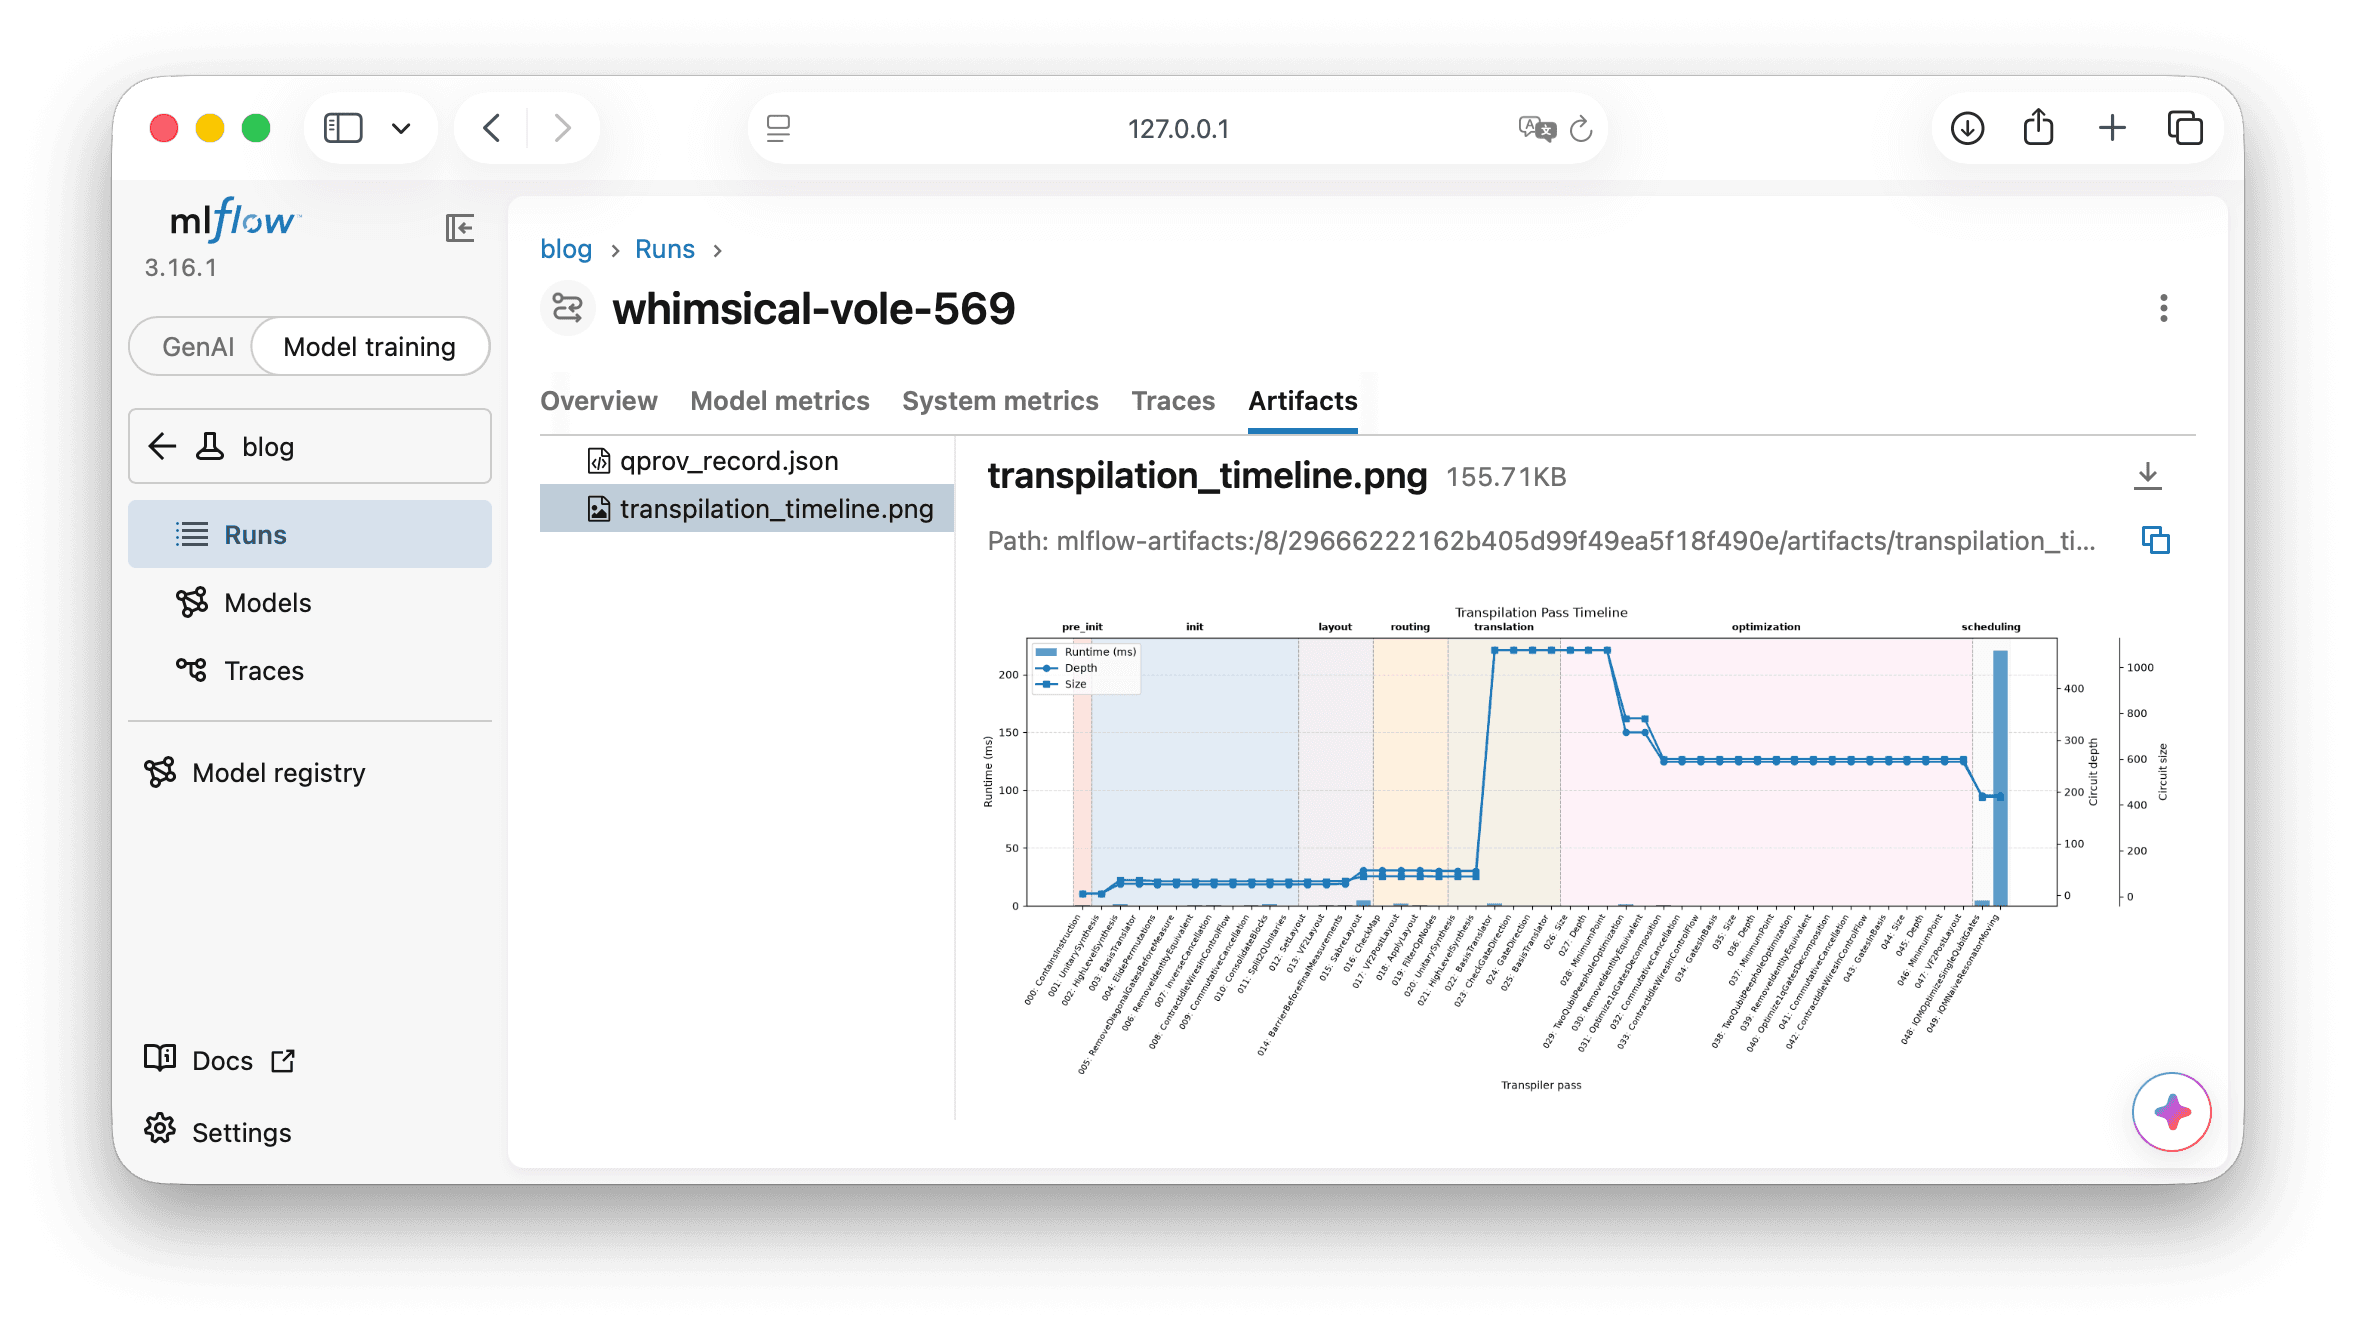Screen dimensions: 2356x1332
Task: Select the Artifacts tab
Action: [x=1303, y=401]
